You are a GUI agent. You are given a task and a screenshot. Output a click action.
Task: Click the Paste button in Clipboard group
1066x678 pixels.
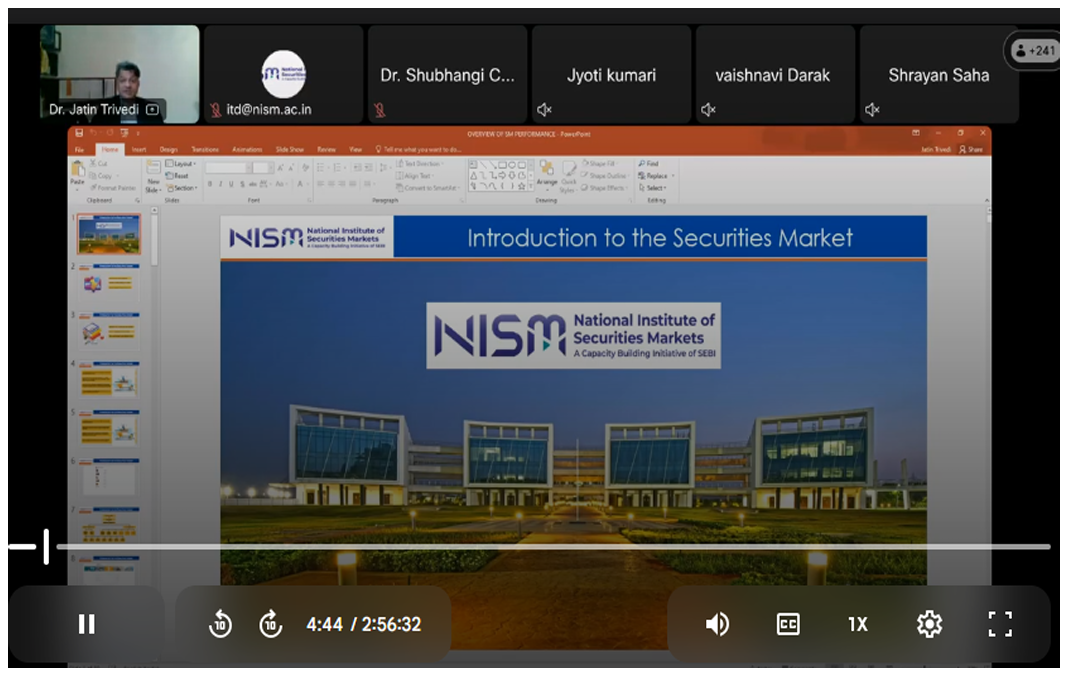(x=78, y=173)
